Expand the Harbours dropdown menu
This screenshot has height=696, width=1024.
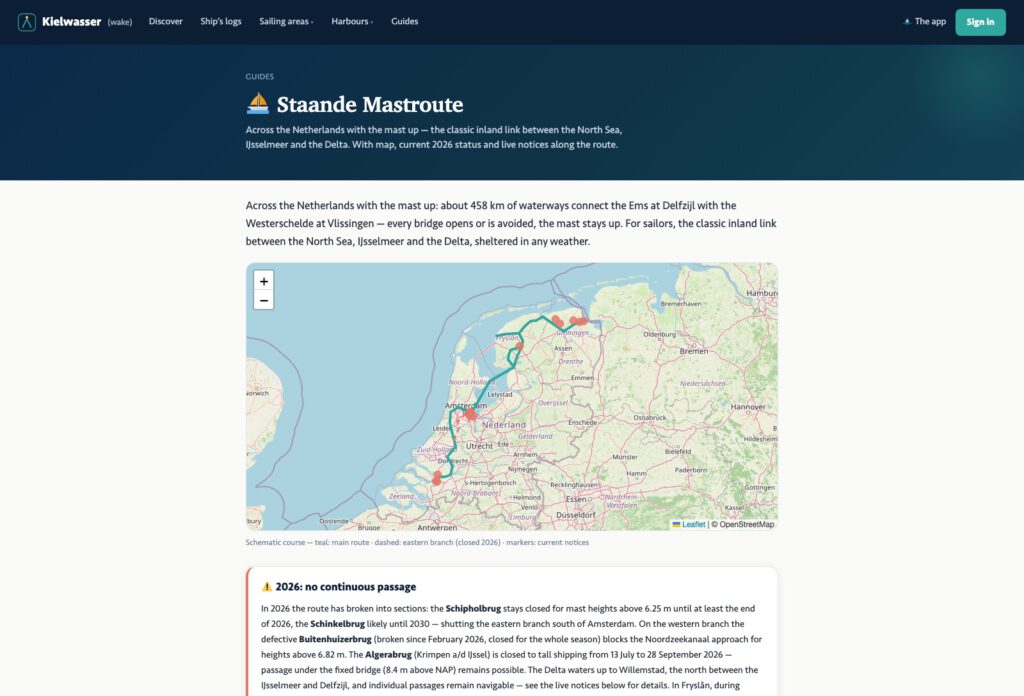[x=352, y=22]
